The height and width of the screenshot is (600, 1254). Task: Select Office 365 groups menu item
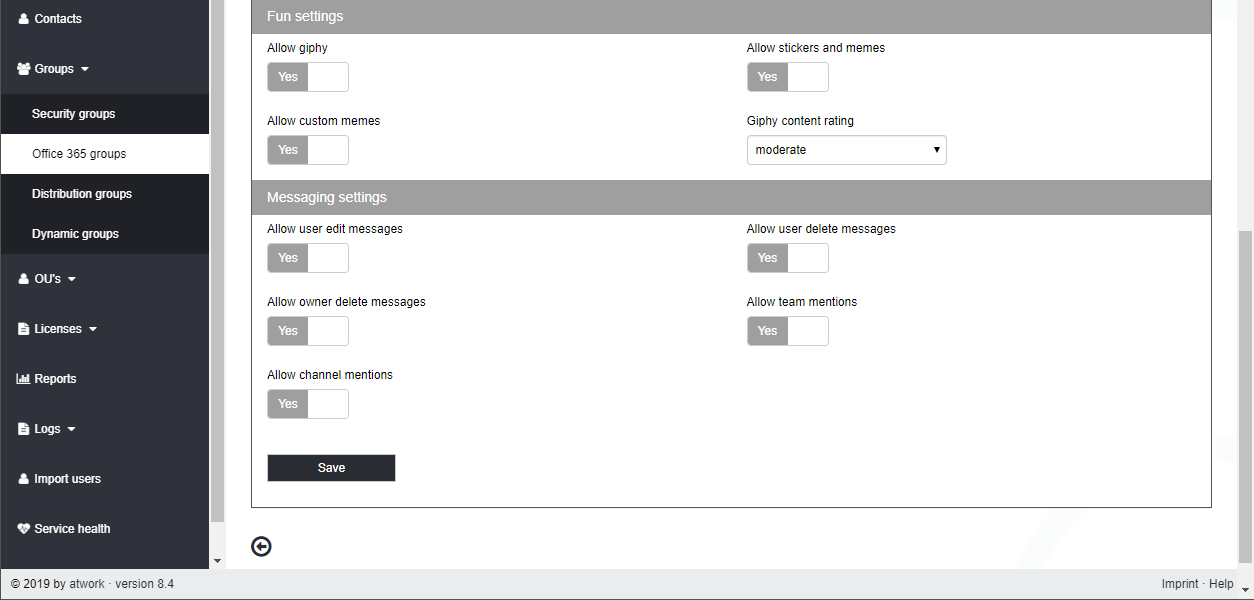[104, 154]
